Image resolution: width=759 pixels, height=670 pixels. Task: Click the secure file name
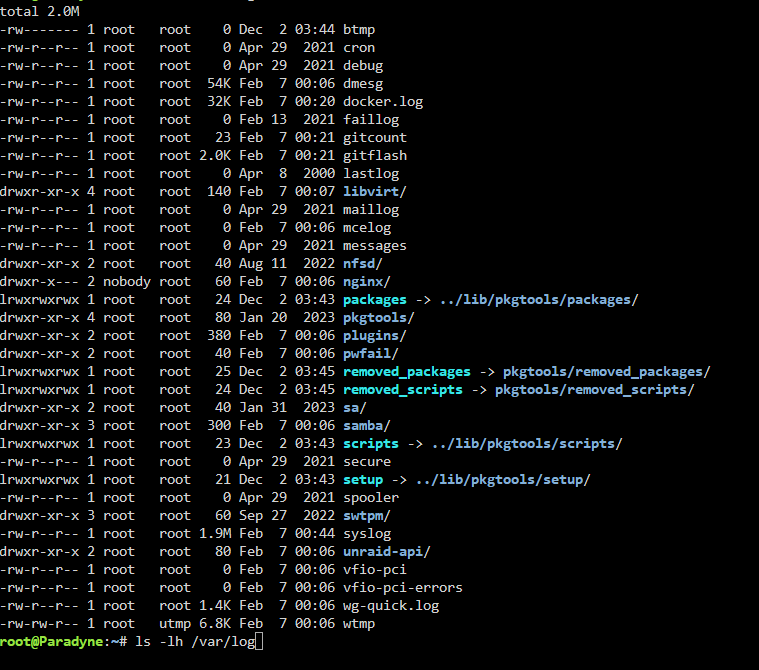(x=367, y=461)
